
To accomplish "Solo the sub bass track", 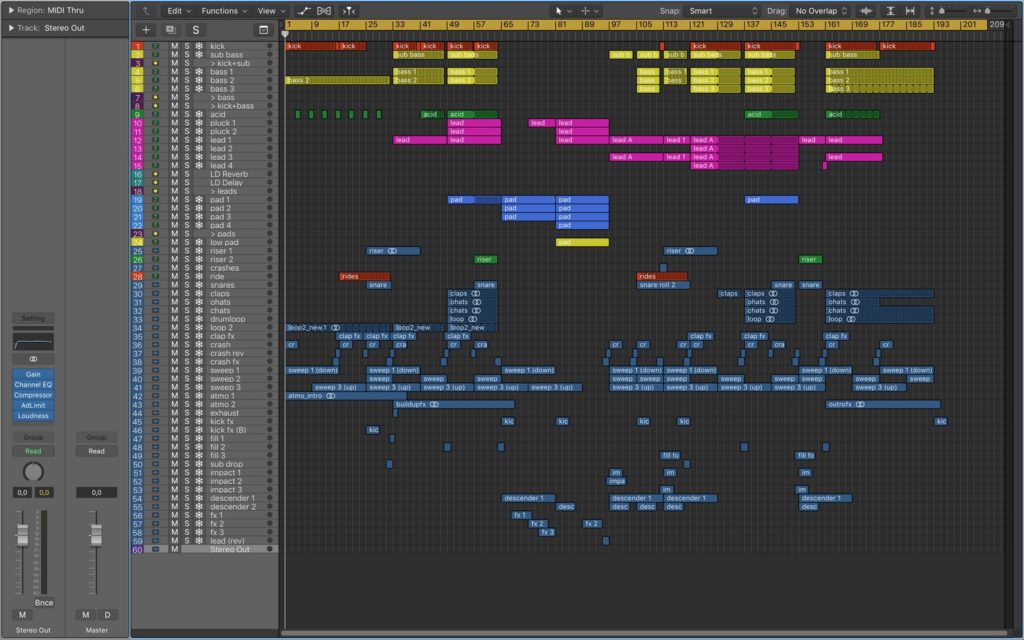I will [x=187, y=55].
